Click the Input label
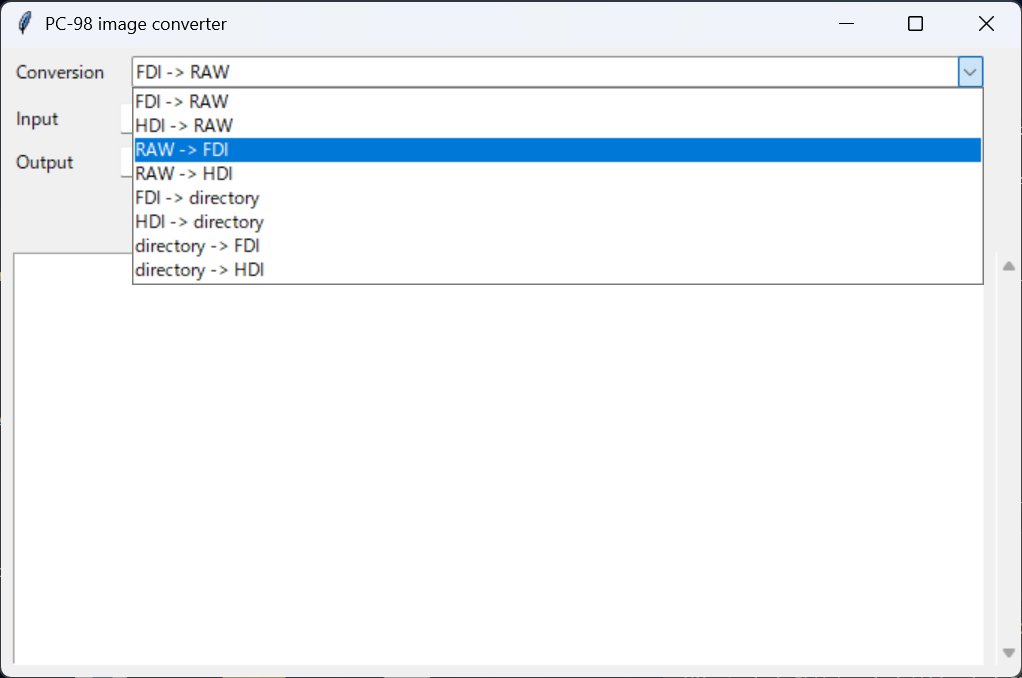Viewport: 1022px width, 678px height. click(x=37, y=119)
